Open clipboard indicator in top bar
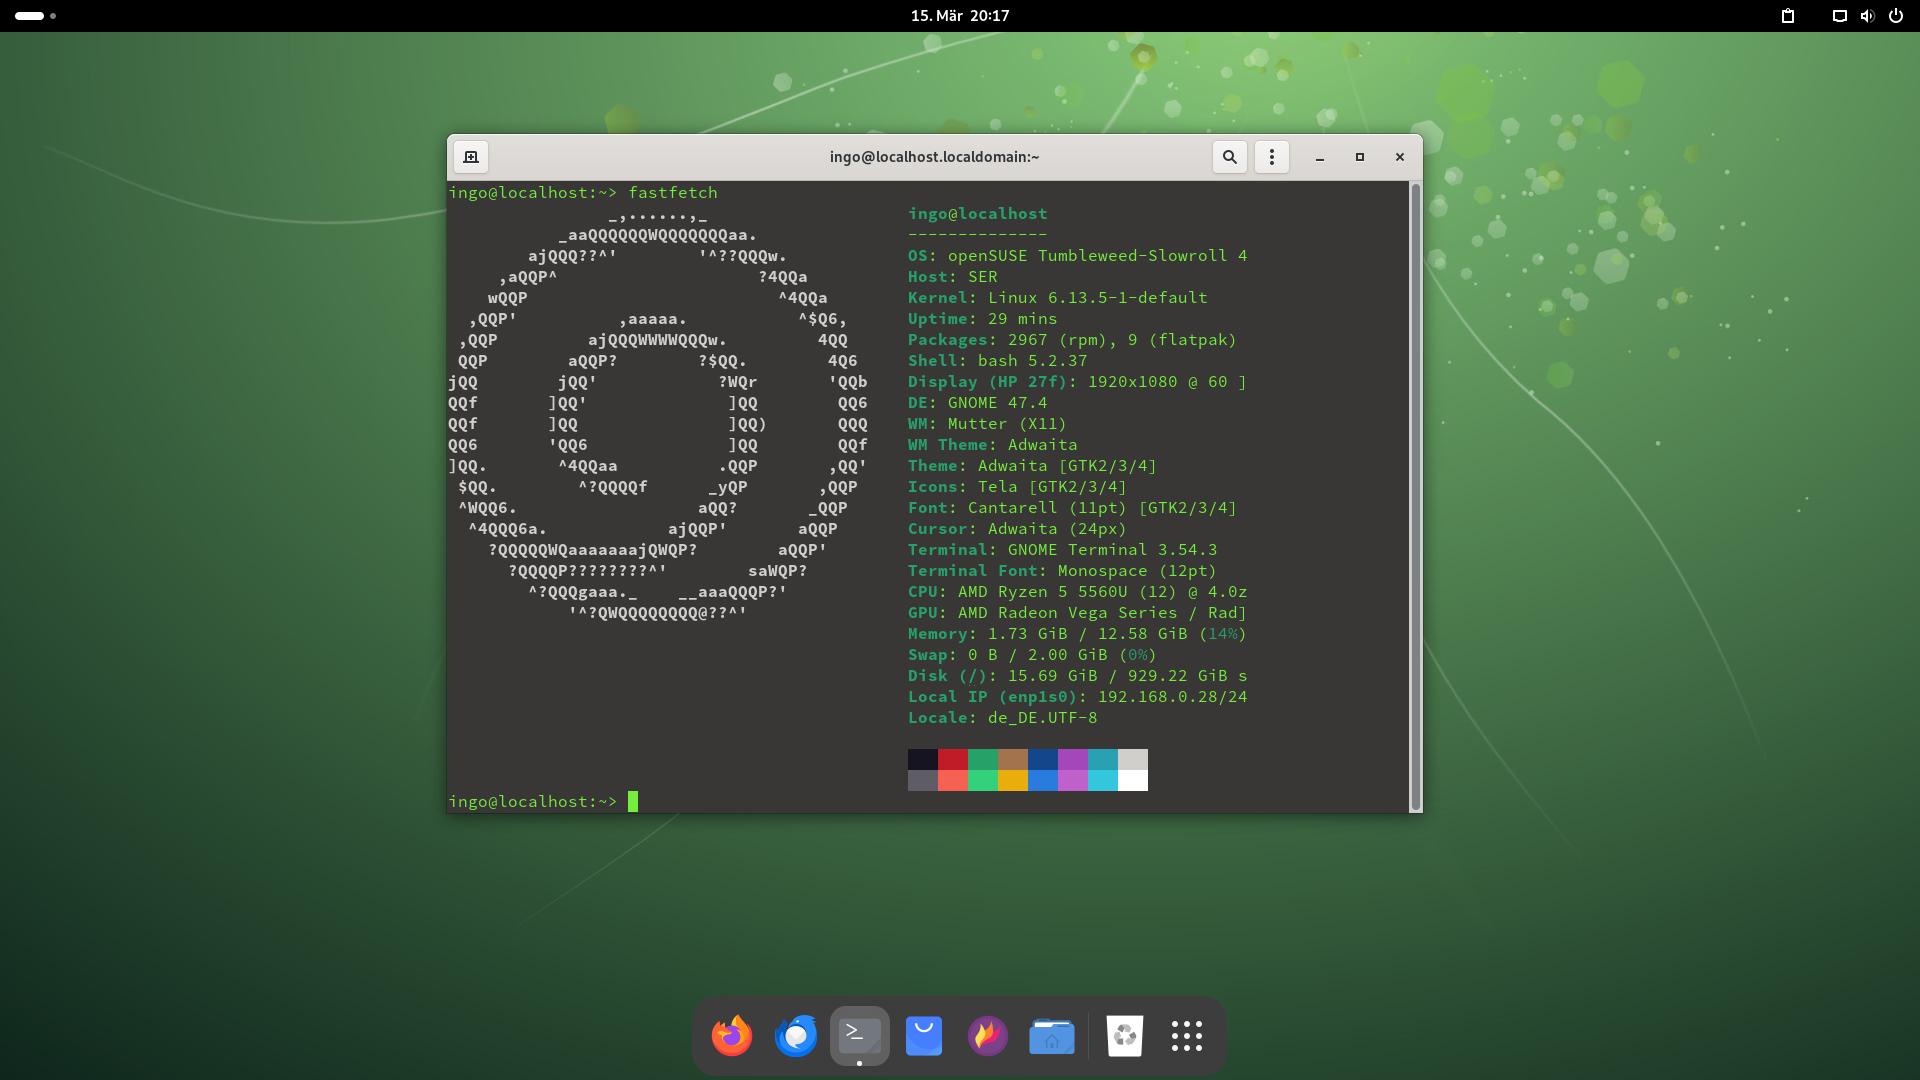This screenshot has height=1080, width=1920. point(1788,16)
